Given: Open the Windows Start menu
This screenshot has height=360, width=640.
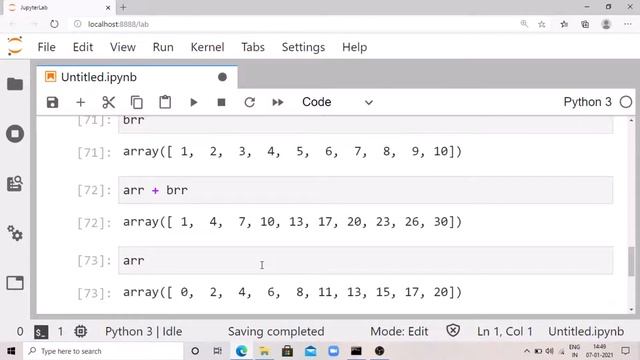Looking at the screenshot, I should point(11,351).
